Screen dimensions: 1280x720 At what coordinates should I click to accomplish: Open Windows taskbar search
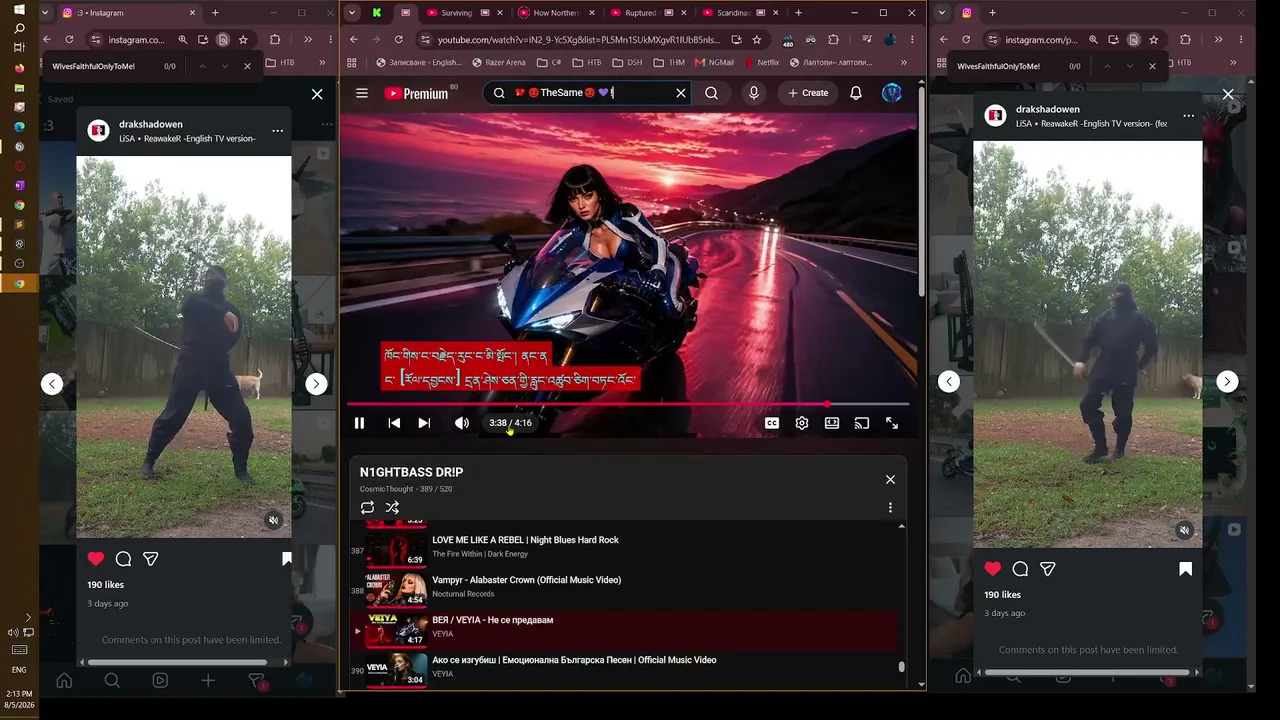tap(19, 29)
